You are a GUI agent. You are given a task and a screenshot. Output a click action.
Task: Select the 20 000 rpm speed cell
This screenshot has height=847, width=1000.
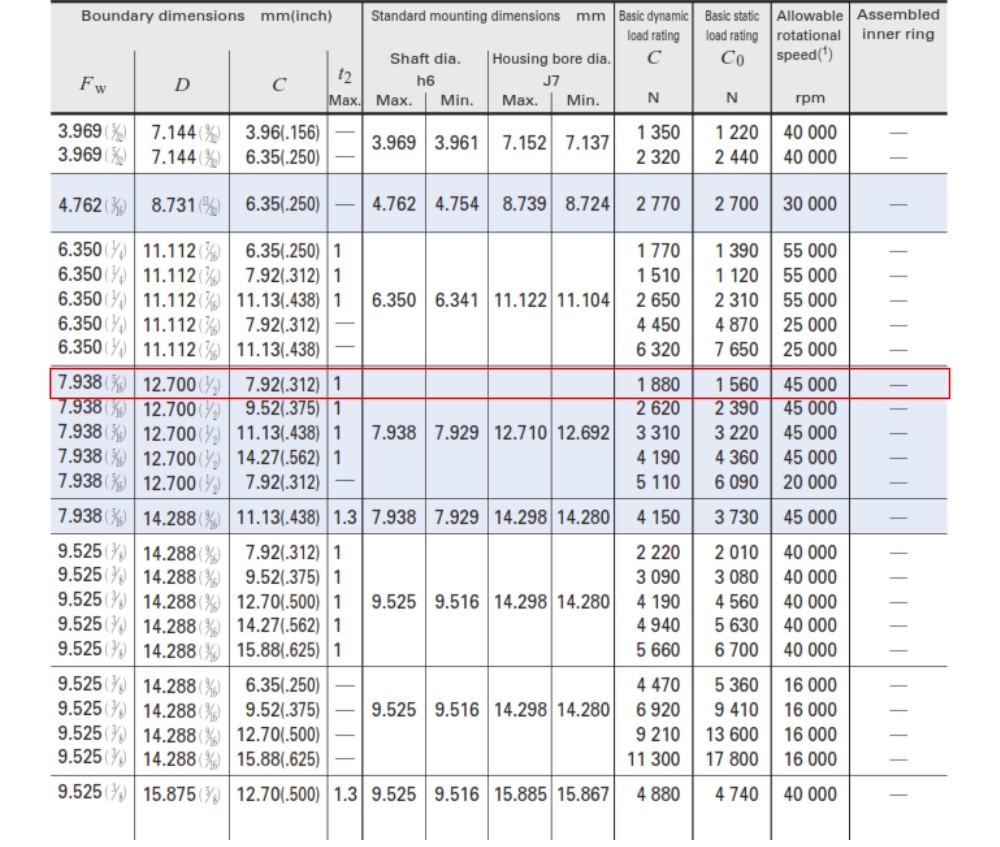coord(810,482)
